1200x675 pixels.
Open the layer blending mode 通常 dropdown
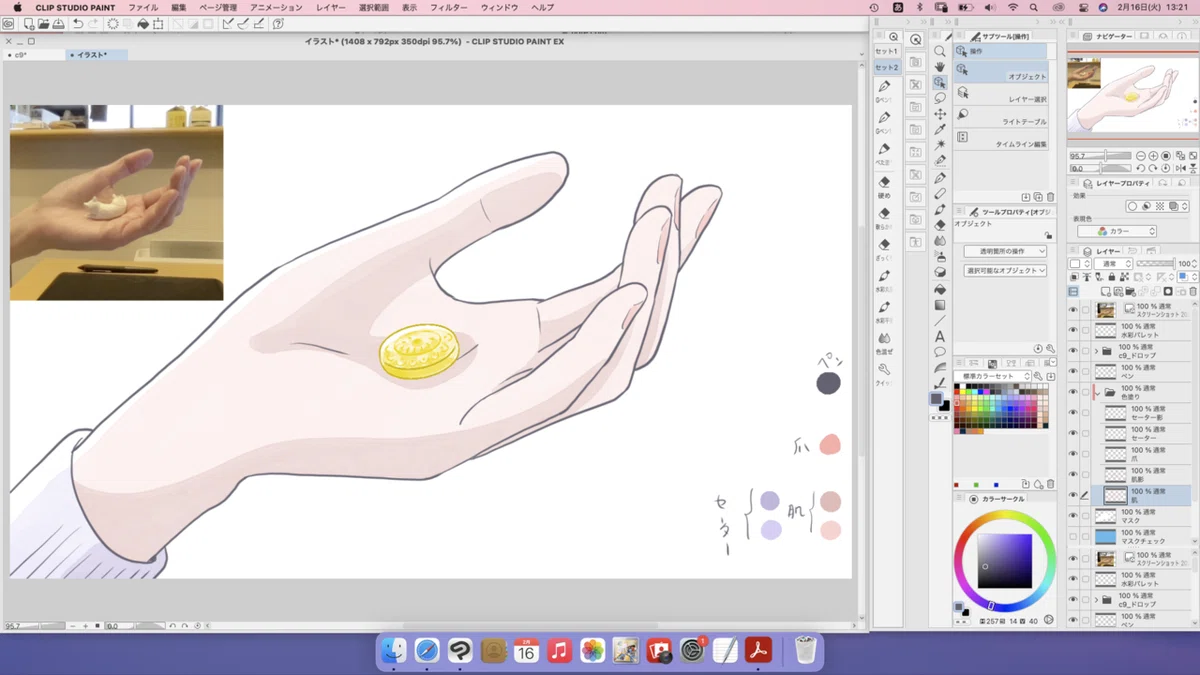(x=1111, y=264)
